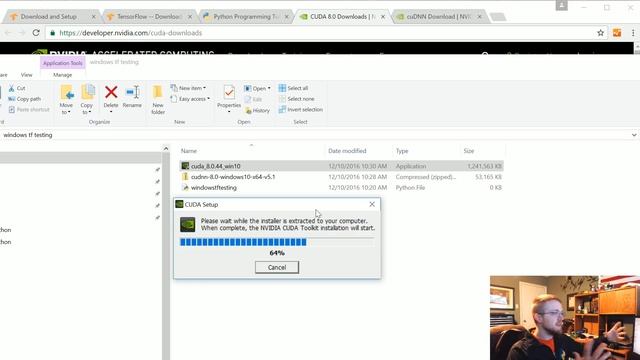
Task: Click the '12/10/2016 10:20 AM' date cell
Action: tap(358, 188)
